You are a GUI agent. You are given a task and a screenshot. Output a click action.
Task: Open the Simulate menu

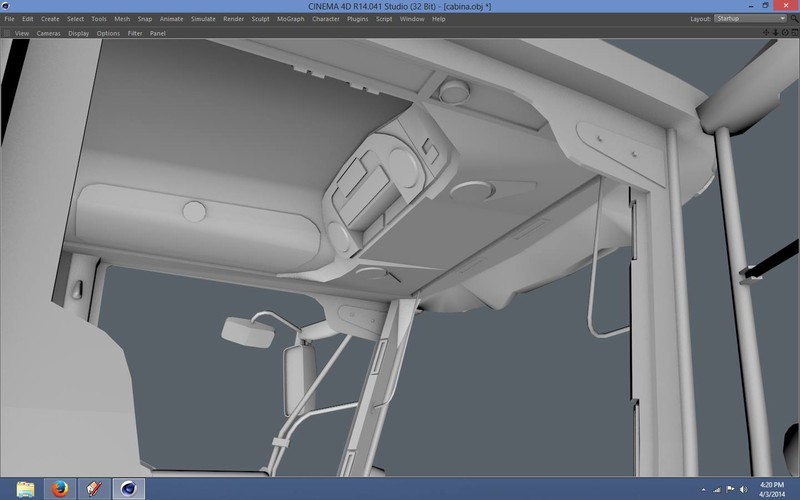(x=204, y=18)
